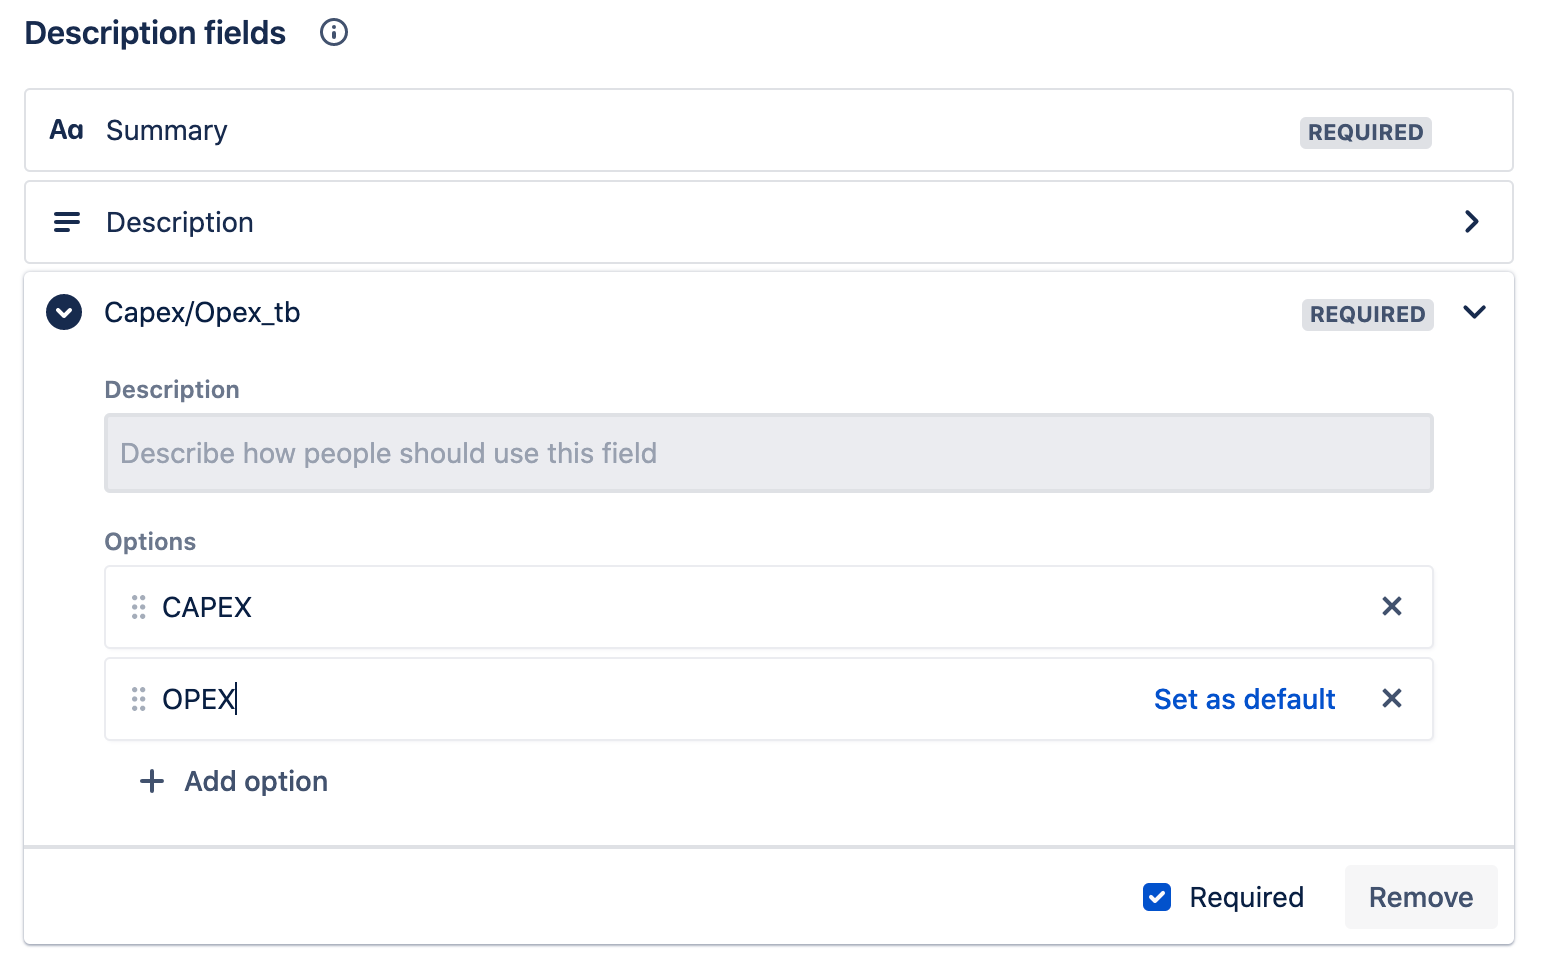Screen dimensions: 1550x976
Task: Collapse the Capex/Opex_tb field panel chevron
Action: coord(1475,312)
